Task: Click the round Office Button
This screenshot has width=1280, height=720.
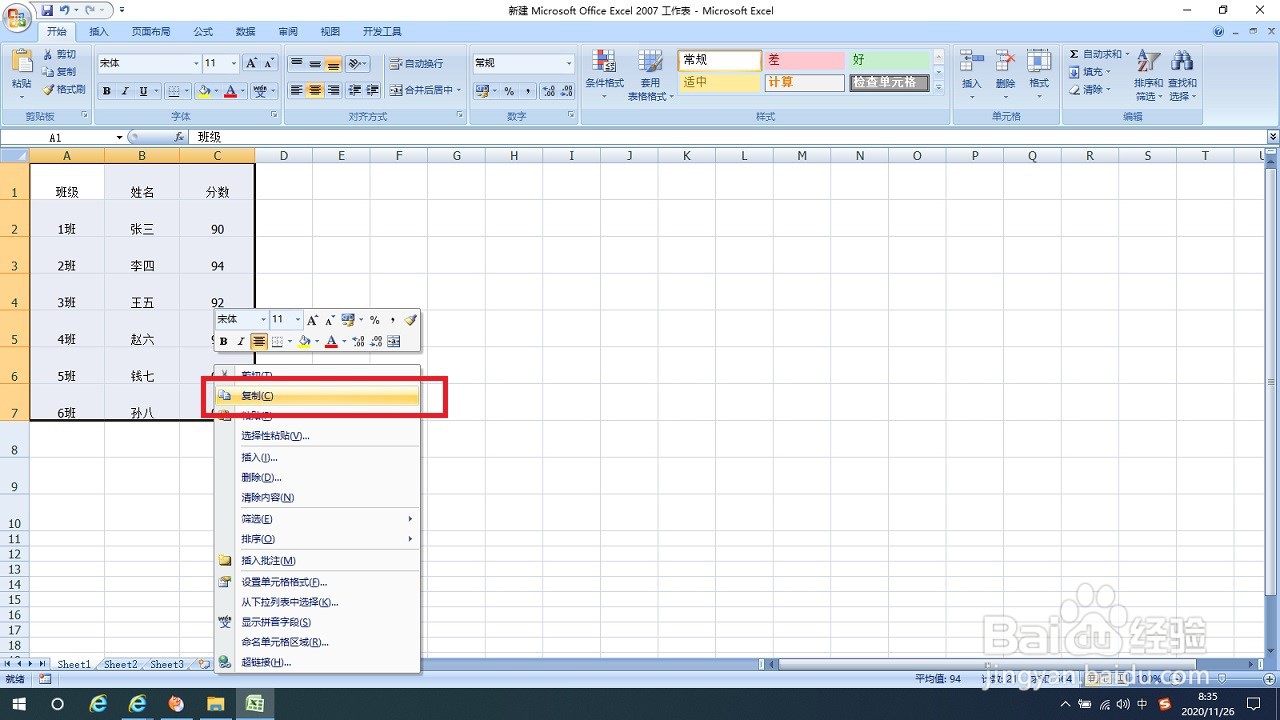Action: 18,16
